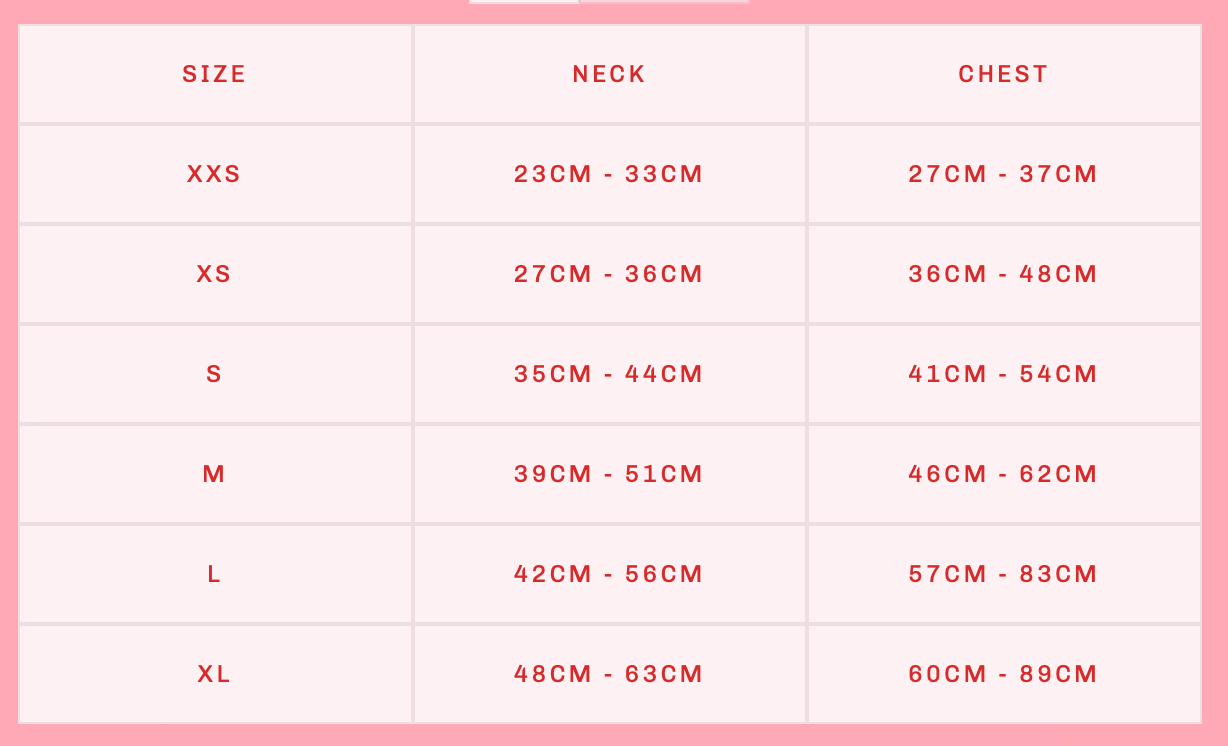Select chest range 36CM - 48CM
This screenshot has width=1228, height=746.
(x=1003, y=274)
